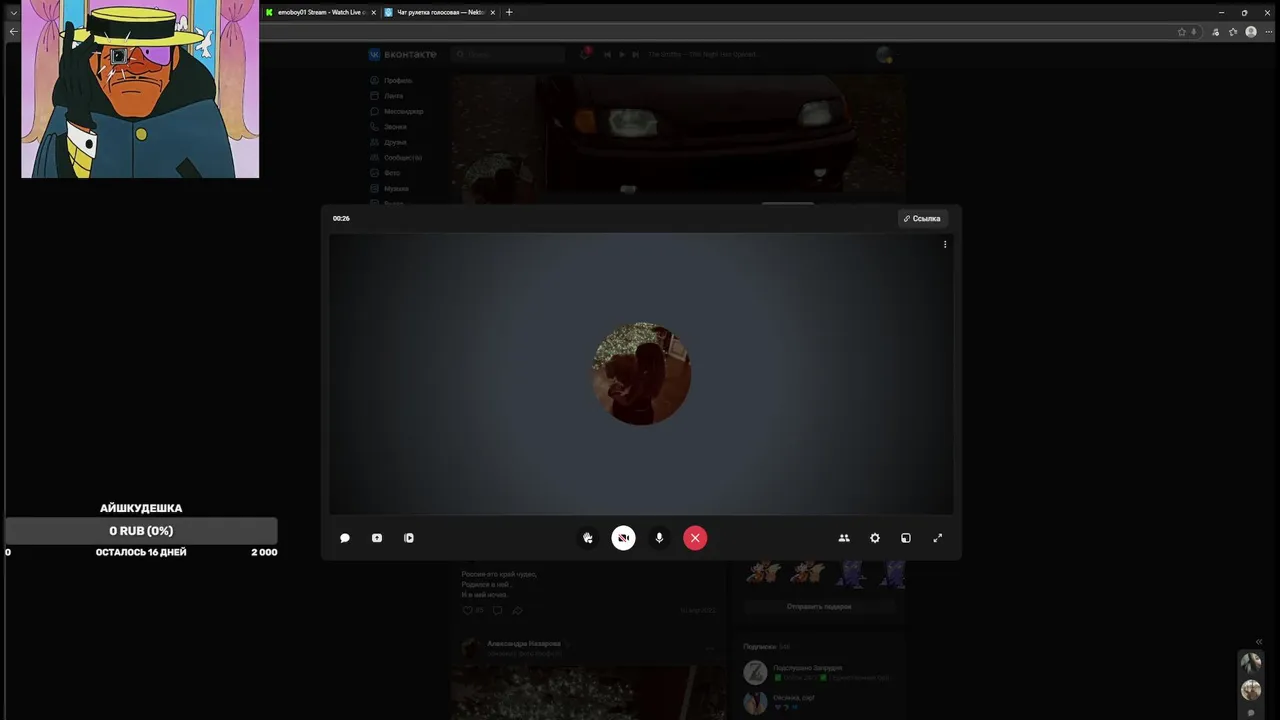Turn the camera on in the call

click(623, 538)
